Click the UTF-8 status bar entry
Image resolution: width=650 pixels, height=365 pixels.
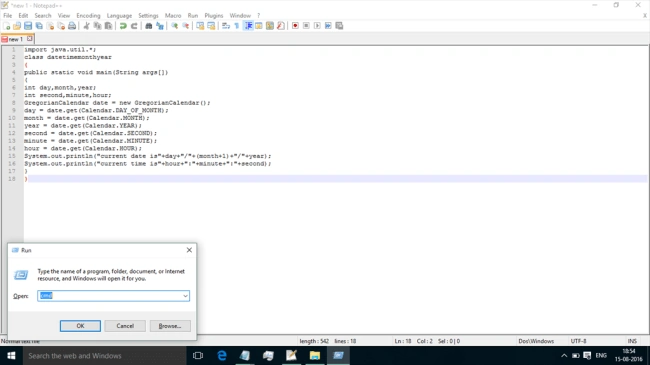coord(578,341)
